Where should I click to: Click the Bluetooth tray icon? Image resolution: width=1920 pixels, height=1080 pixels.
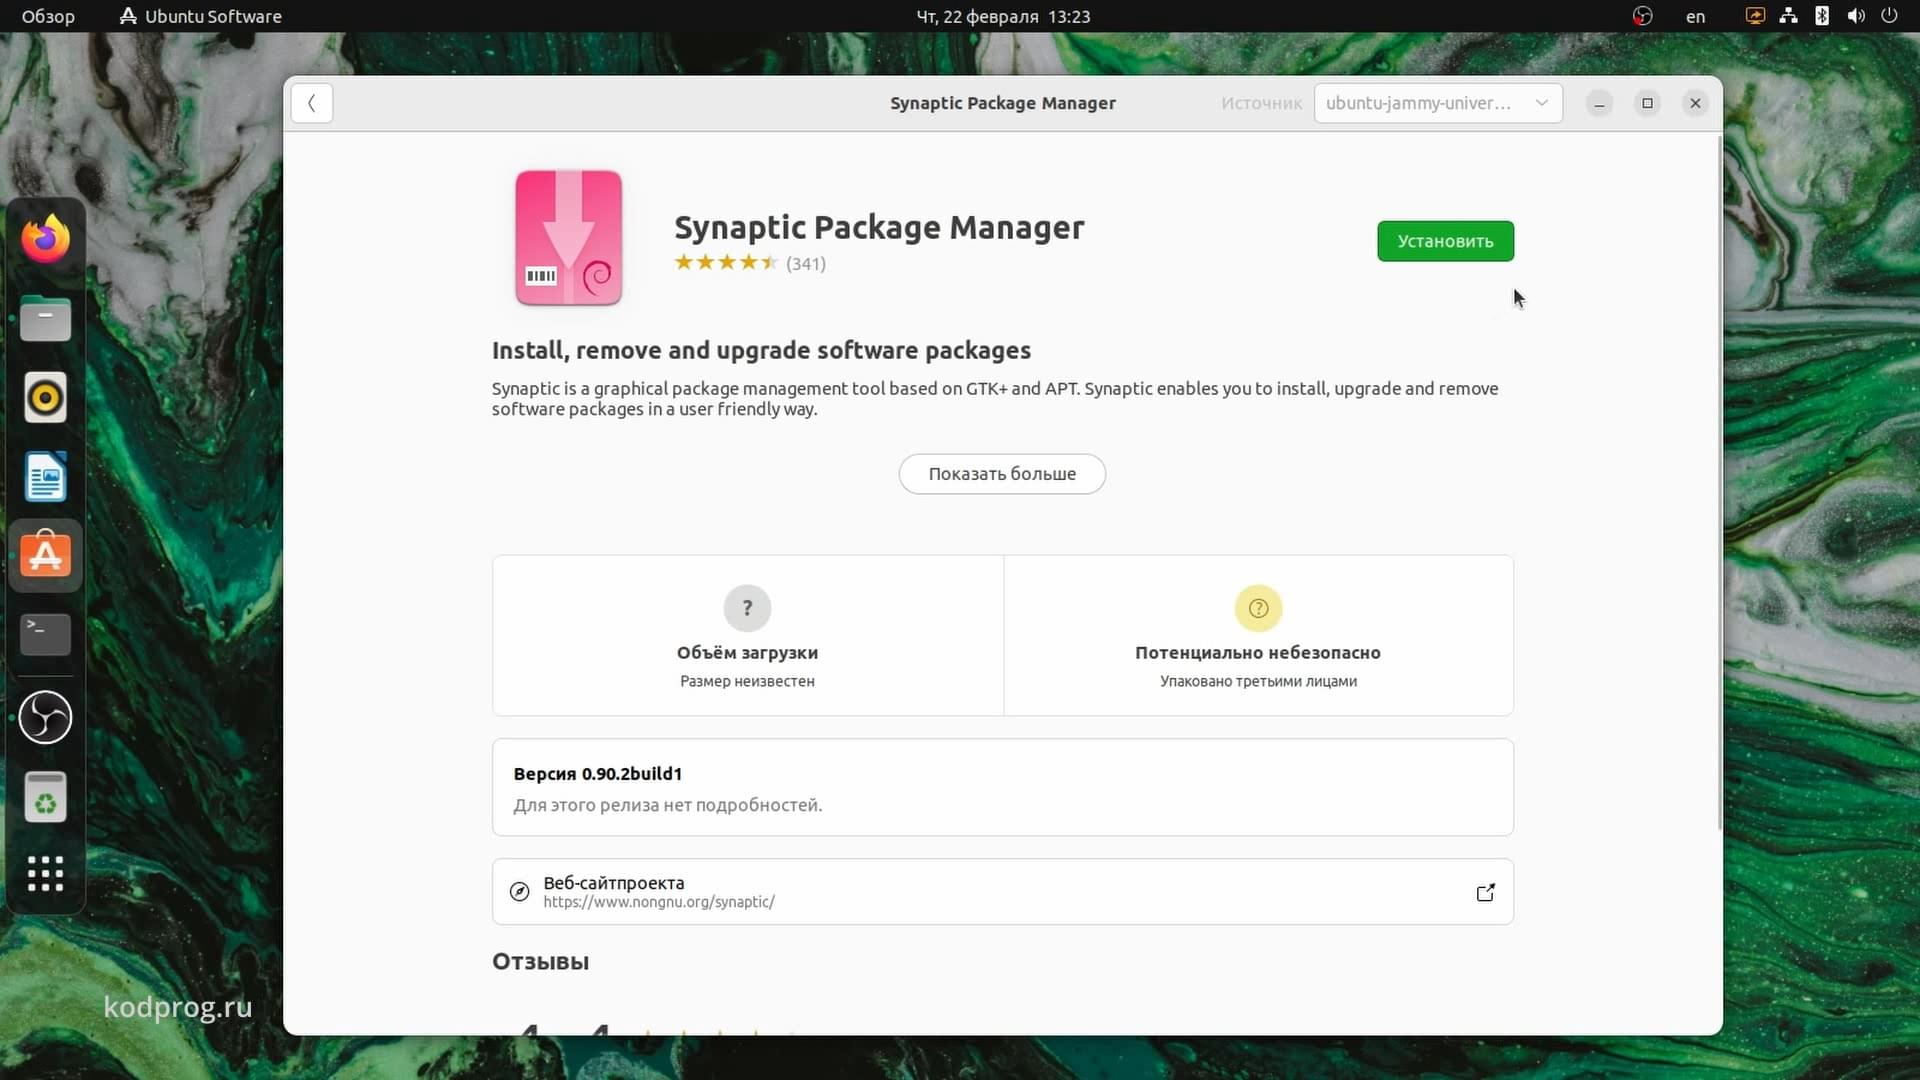pyautogui.click(x=1822, y=16)
